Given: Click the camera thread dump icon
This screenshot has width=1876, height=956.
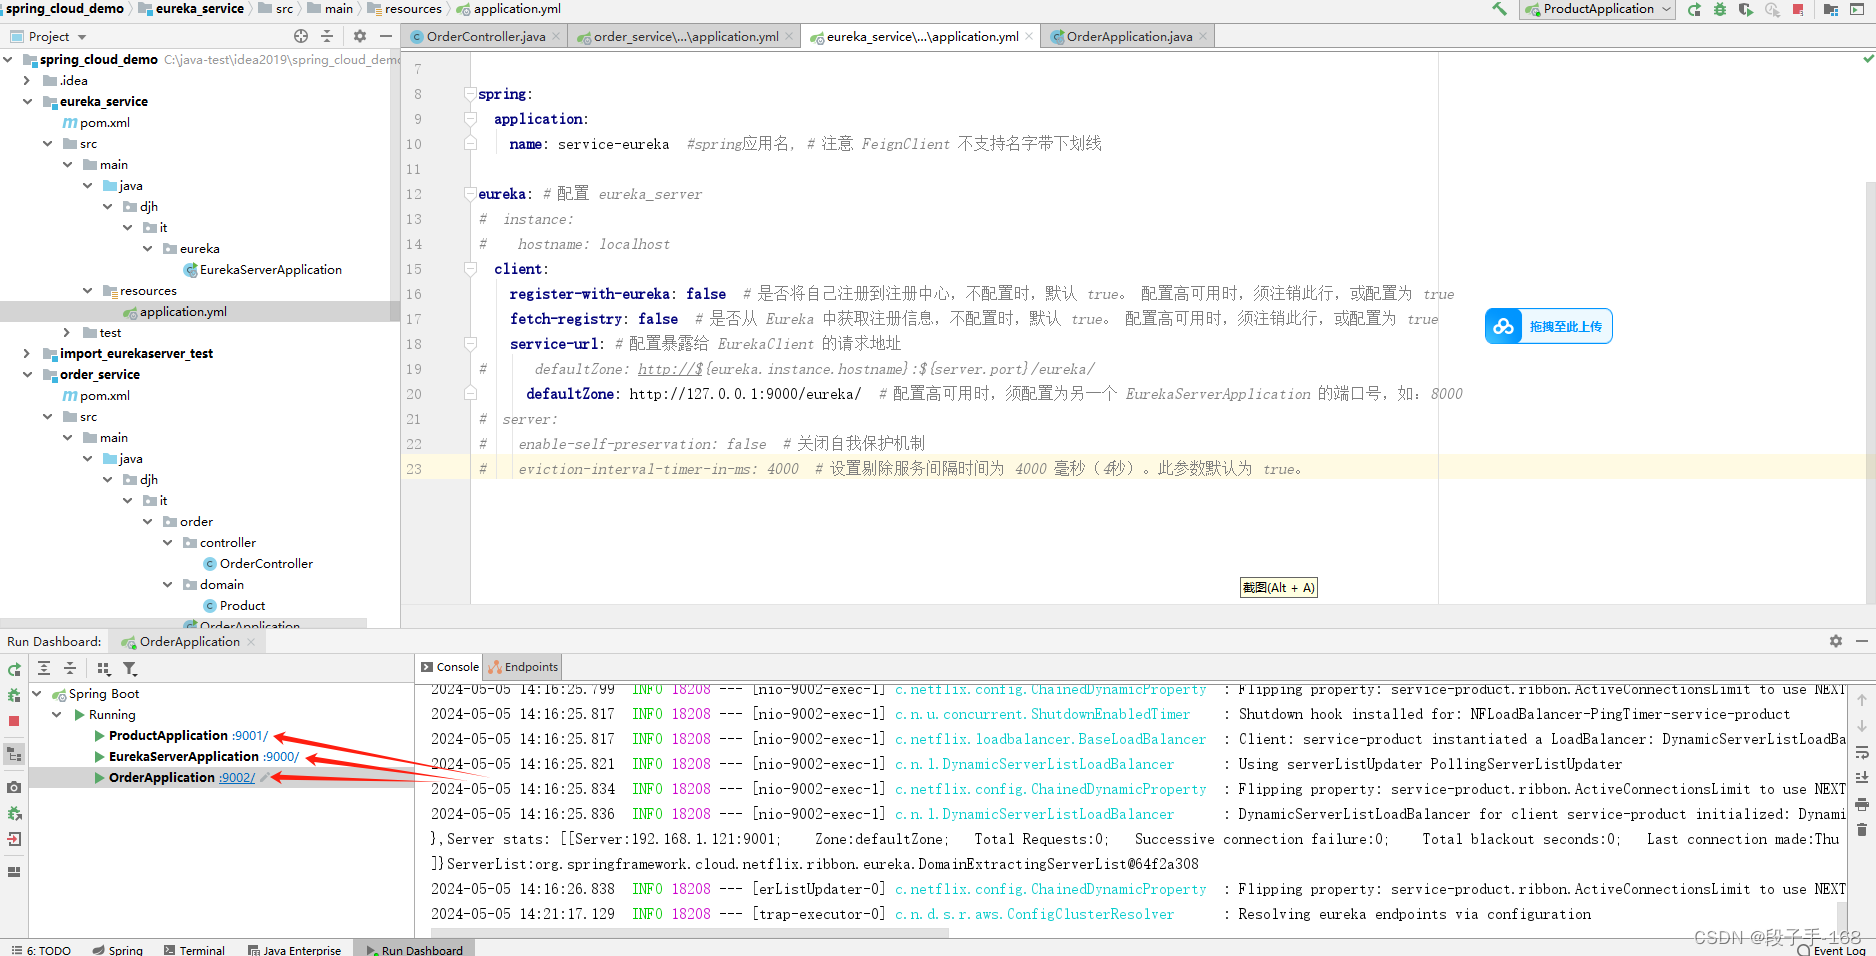Looking at the screenshot, I should click(x=14, y=788).
